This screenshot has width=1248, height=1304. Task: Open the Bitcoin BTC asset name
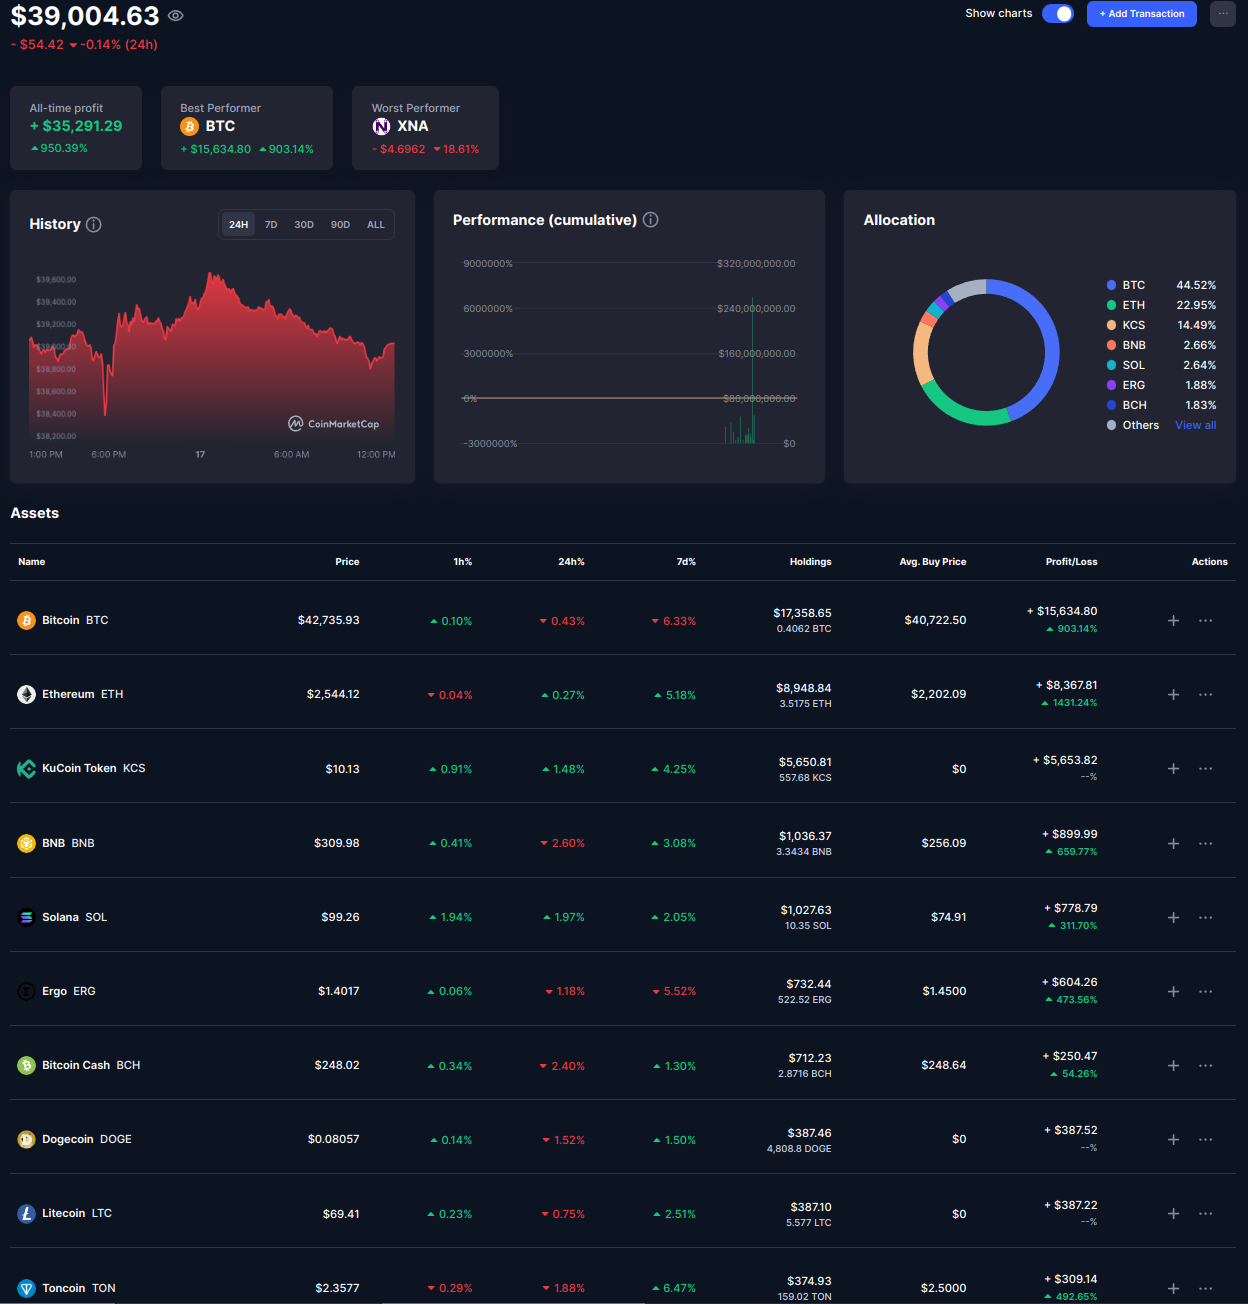click(75, 621)
